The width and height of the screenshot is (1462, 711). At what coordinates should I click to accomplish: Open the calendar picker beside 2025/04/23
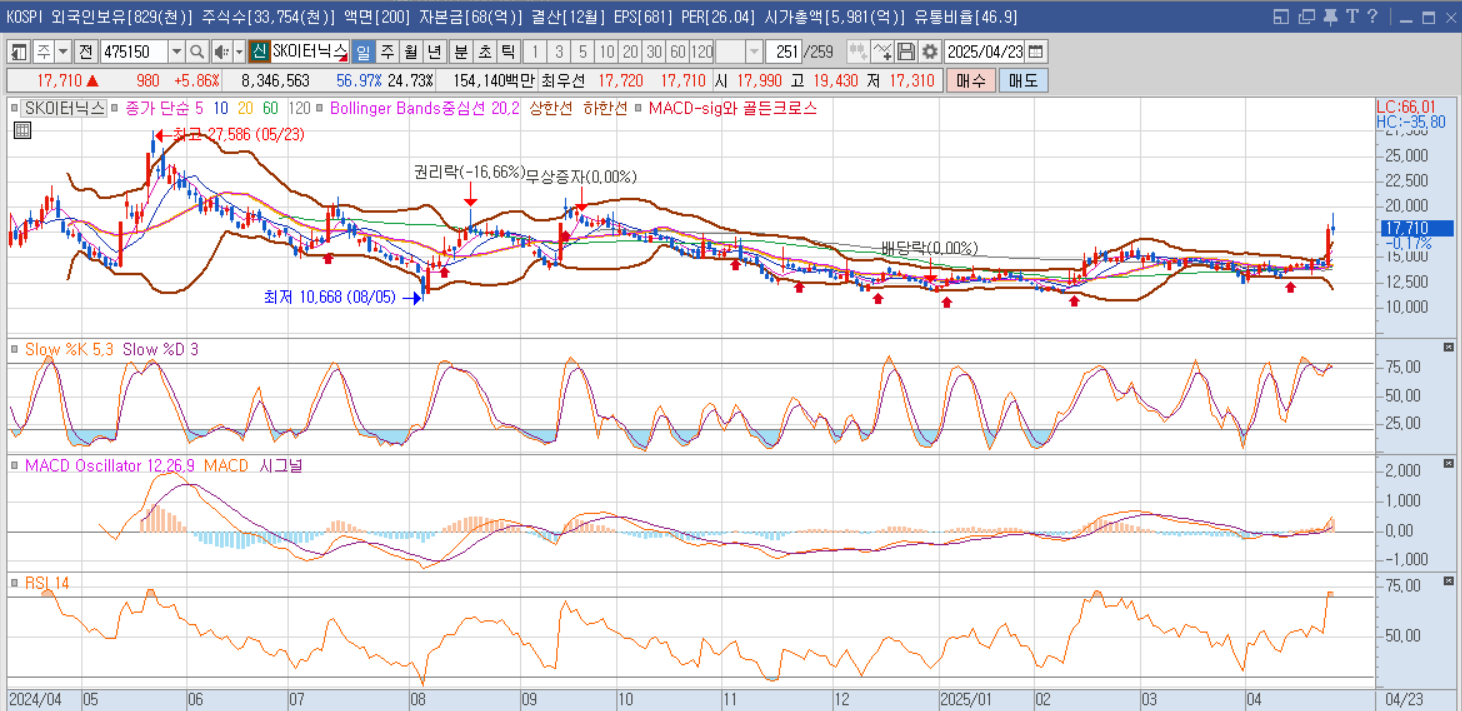(1036, 52)
